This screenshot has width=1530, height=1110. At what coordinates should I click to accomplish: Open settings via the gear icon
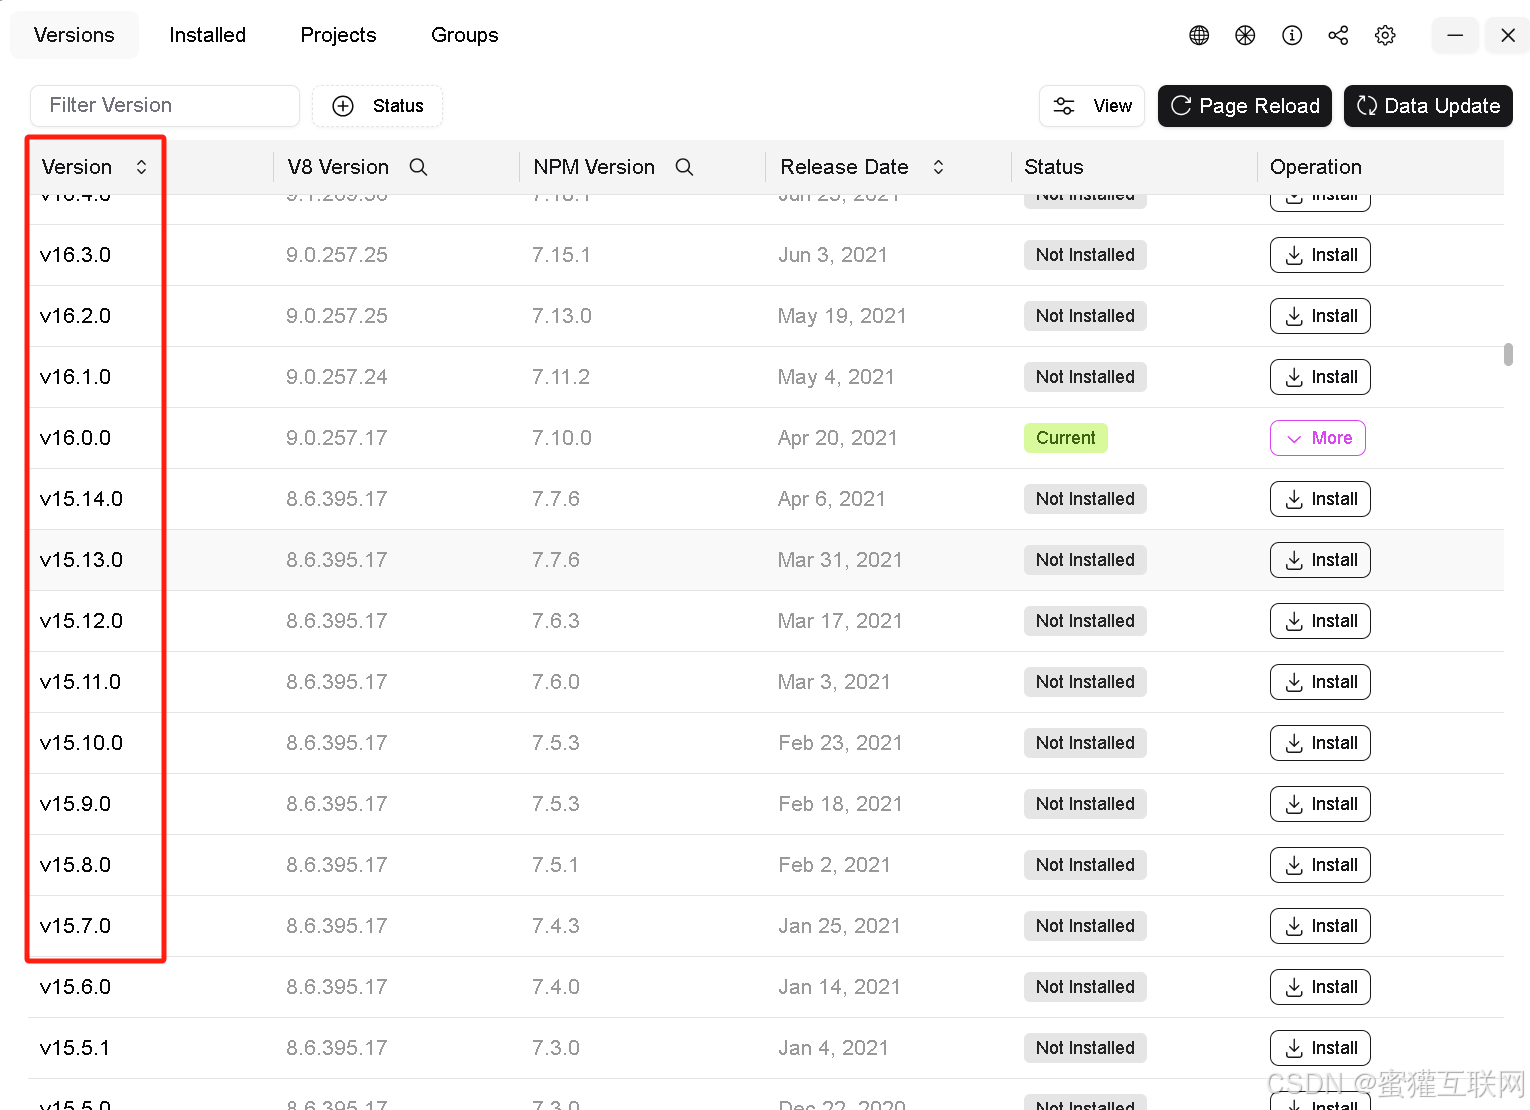coord(1385,35)
